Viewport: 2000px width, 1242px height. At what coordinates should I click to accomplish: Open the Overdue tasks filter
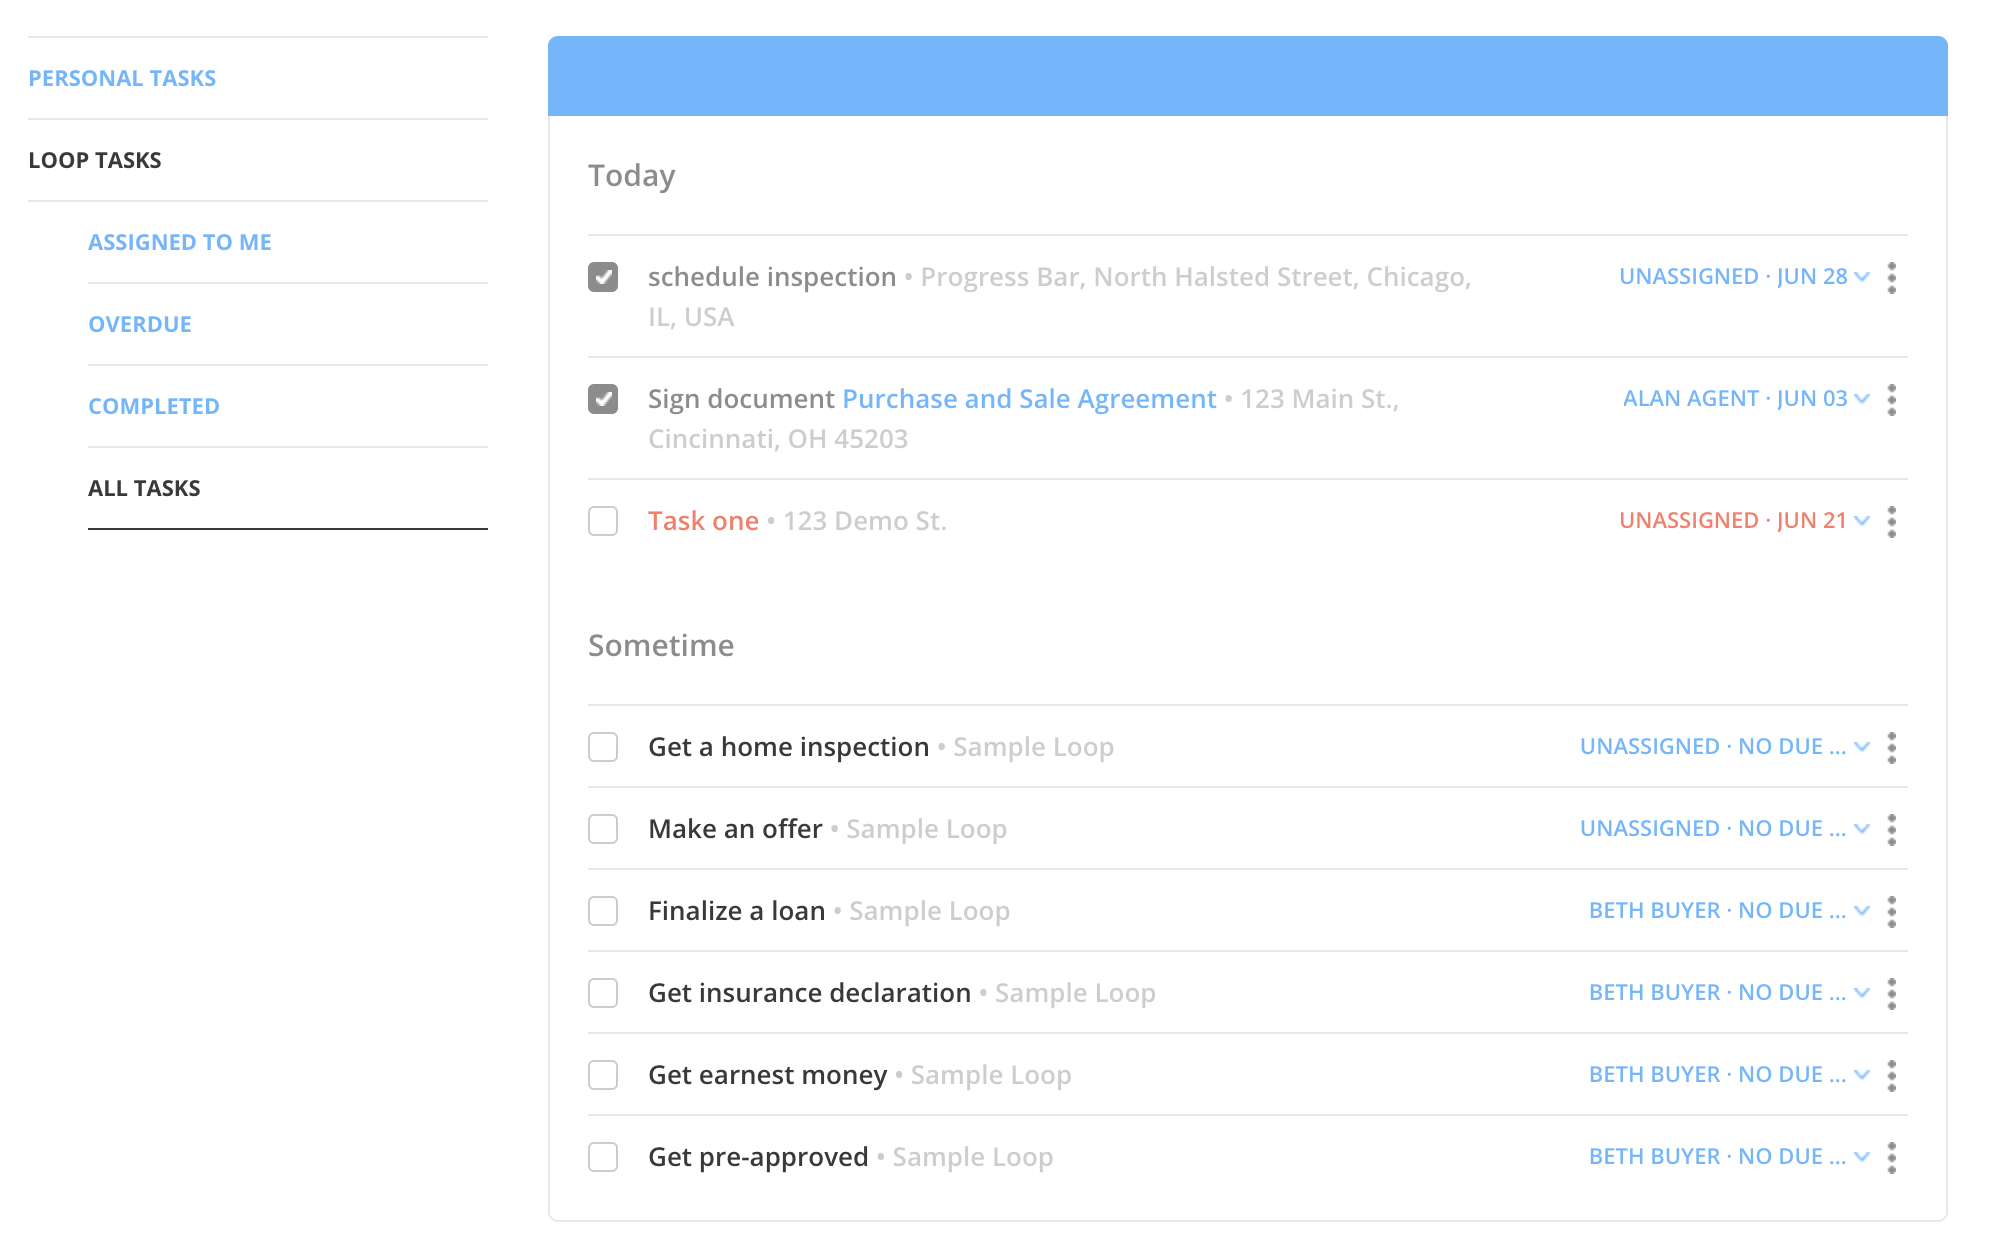[140, 324]
